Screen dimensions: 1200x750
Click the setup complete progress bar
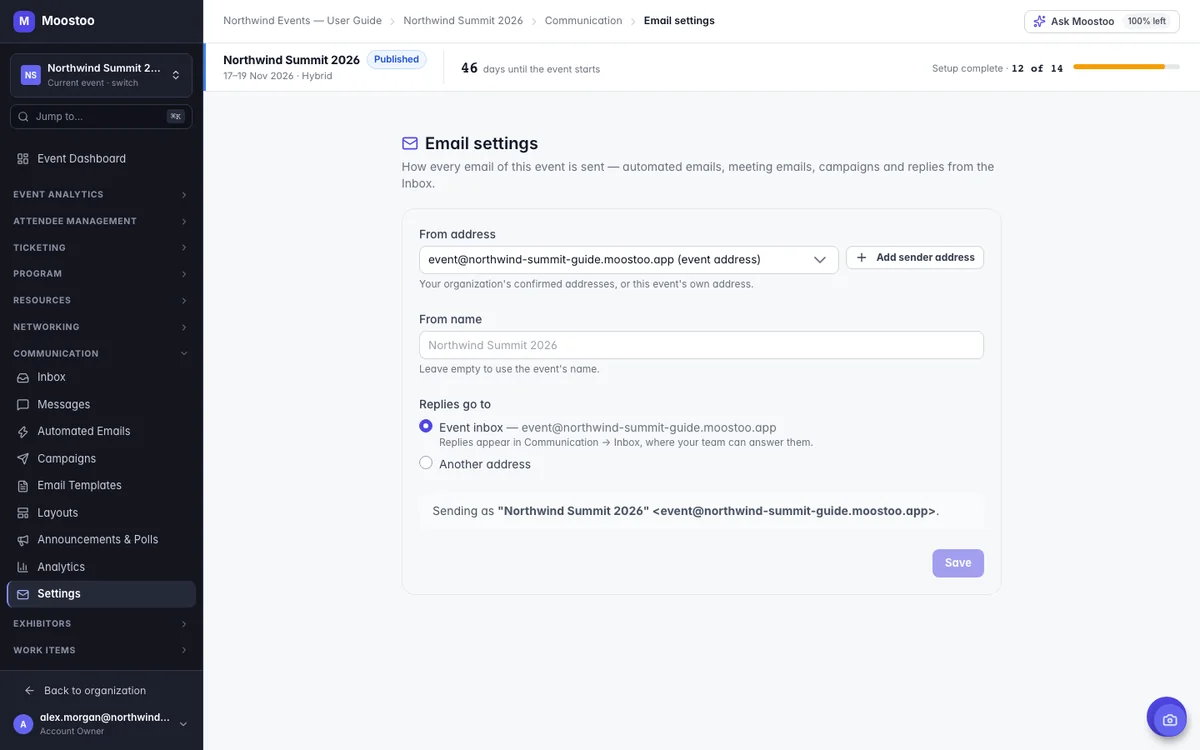click(x=1126, y=67)
